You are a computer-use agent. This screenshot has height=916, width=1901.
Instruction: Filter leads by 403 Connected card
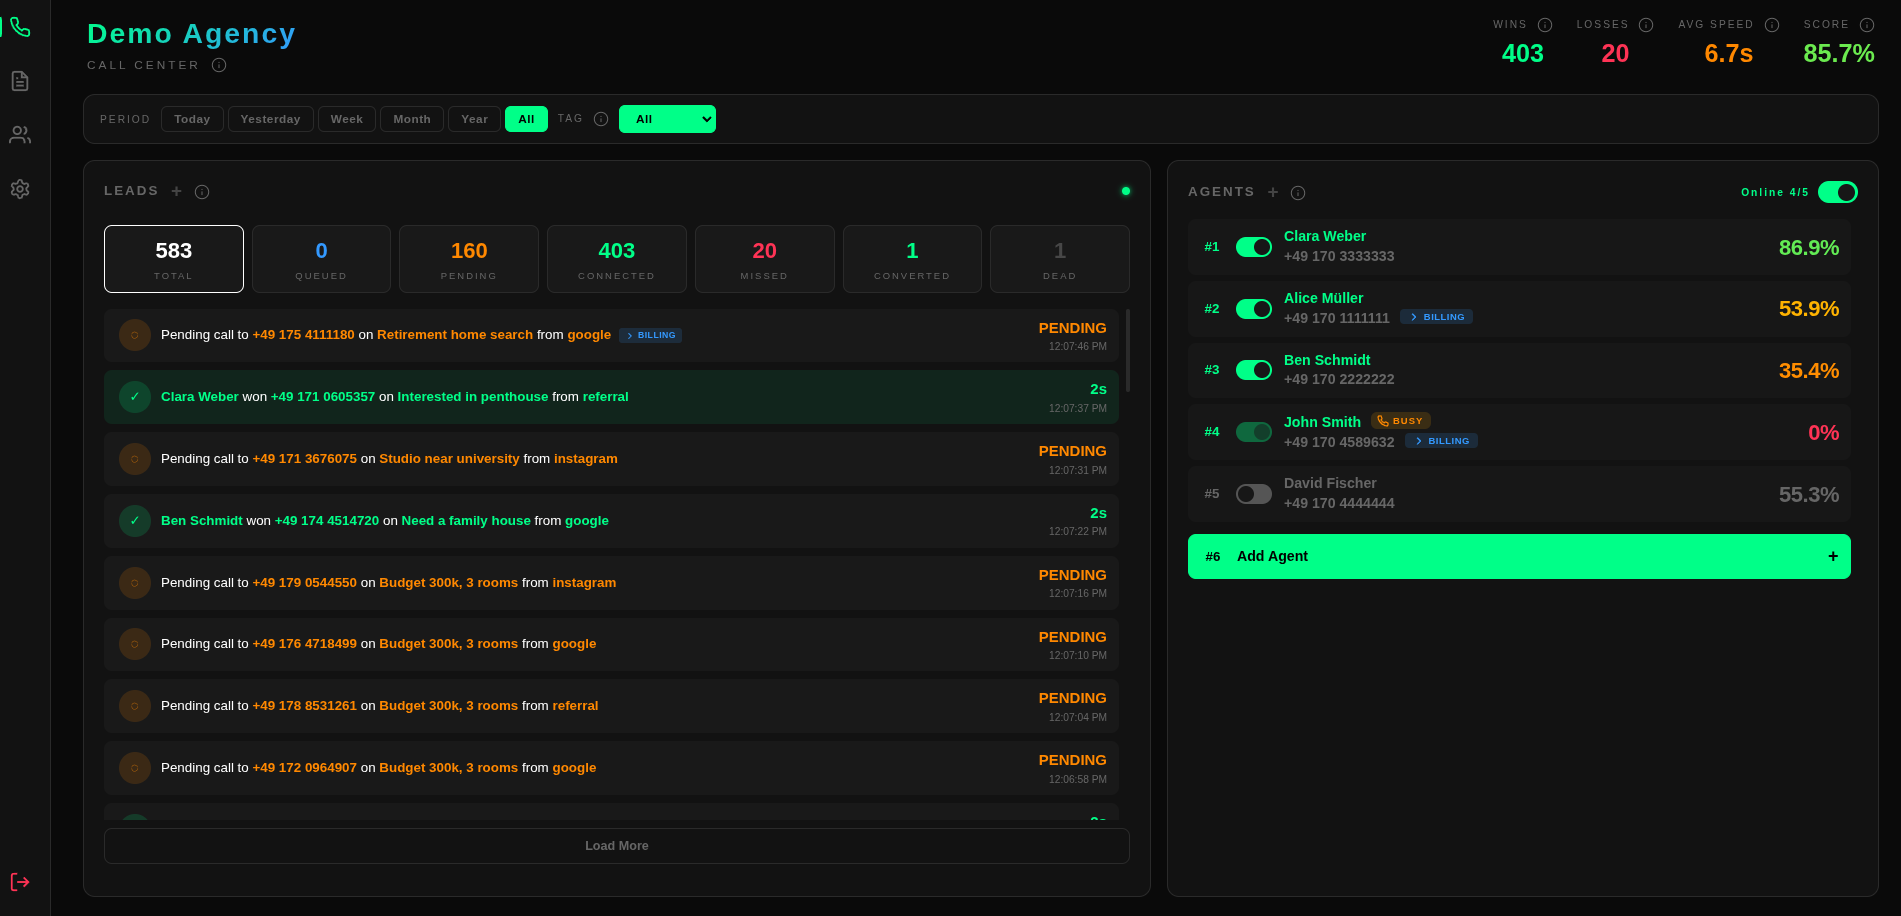click(617, 259)
